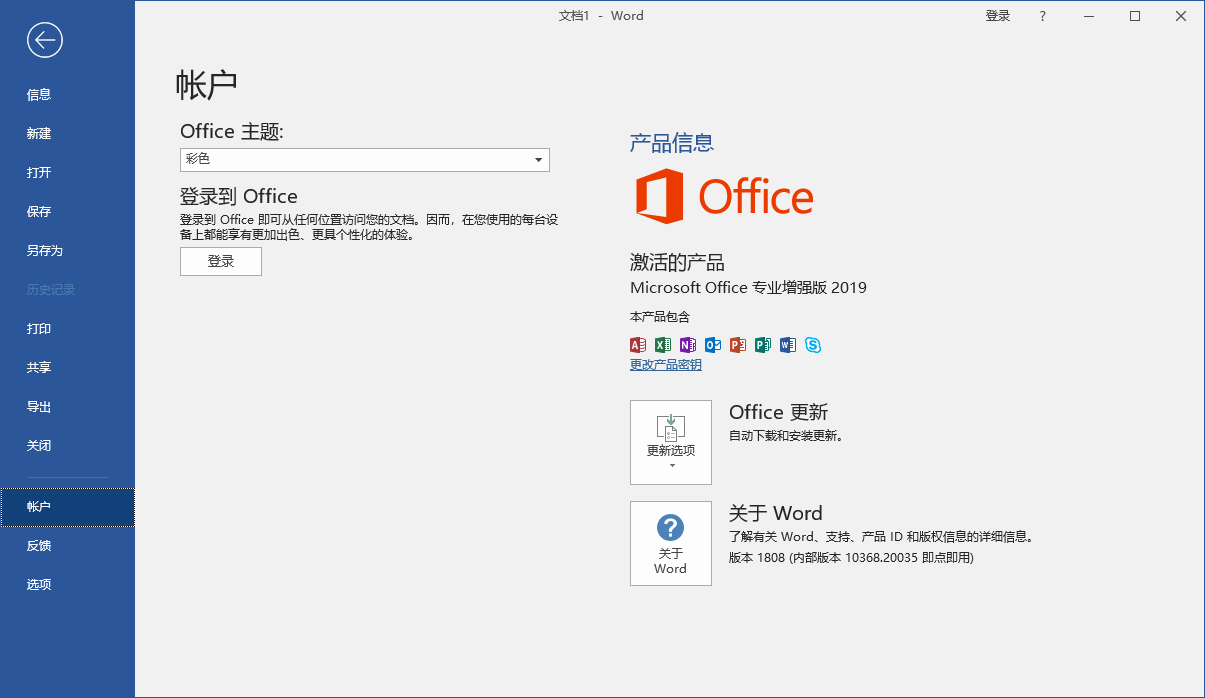This screenshot has height=698, width=1205.
Task: Open the 更新选项 options
Action: coord(671,442)
